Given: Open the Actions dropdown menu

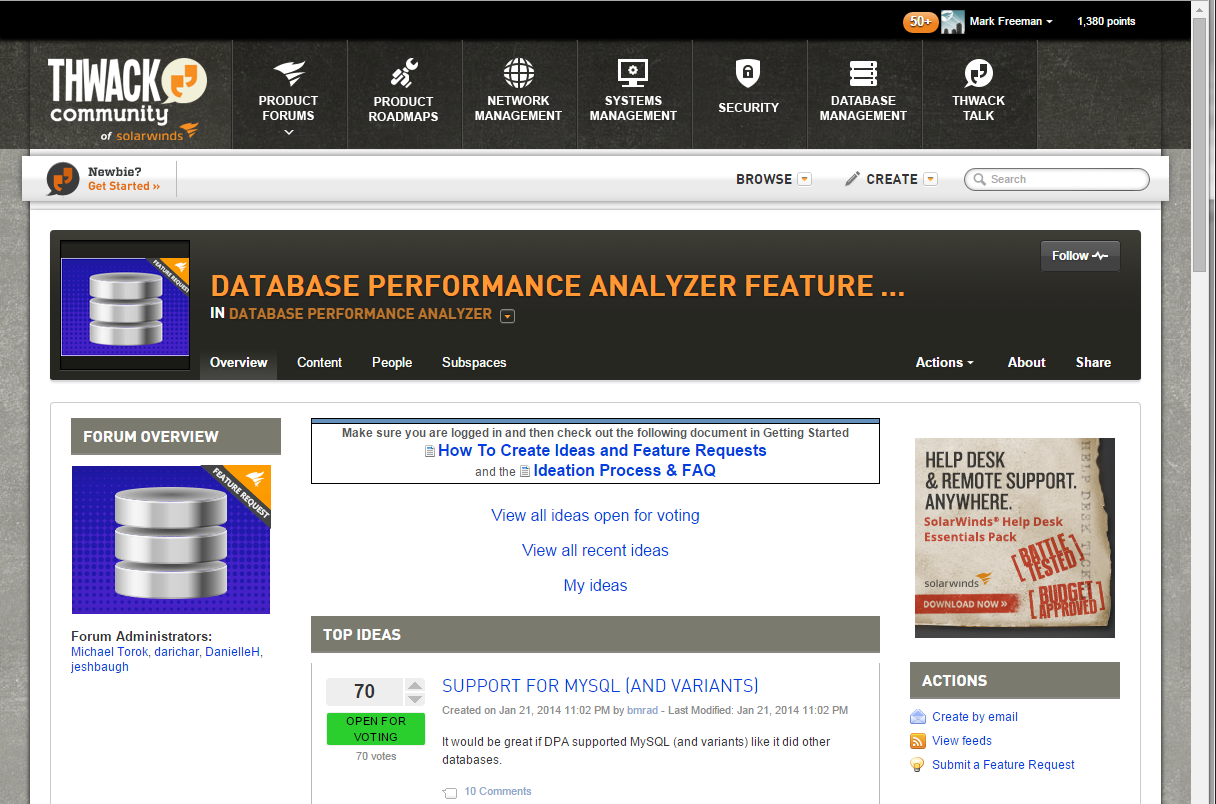Looking at the screenshot, I should (x=944, y=362).
